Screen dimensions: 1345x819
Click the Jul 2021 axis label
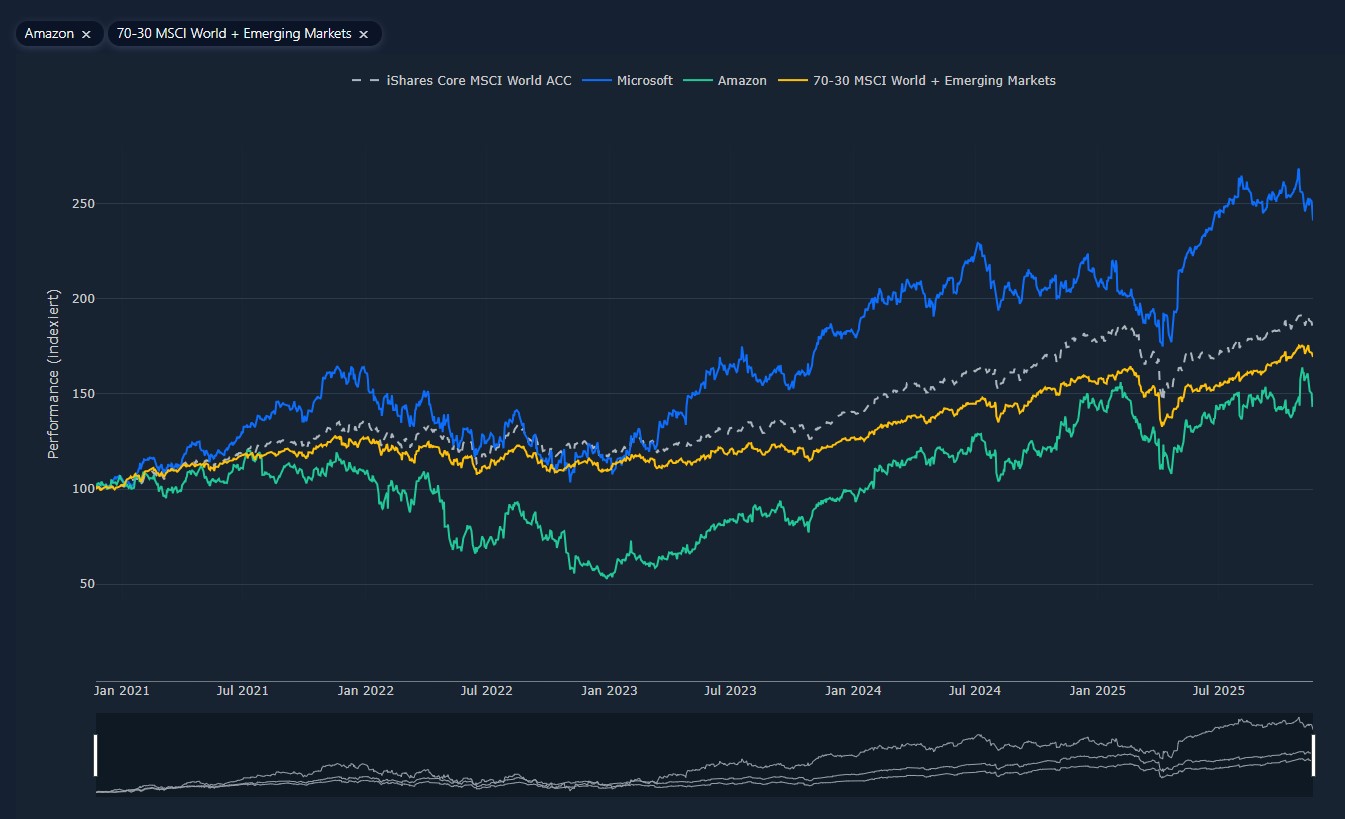[x=243, y=691]
